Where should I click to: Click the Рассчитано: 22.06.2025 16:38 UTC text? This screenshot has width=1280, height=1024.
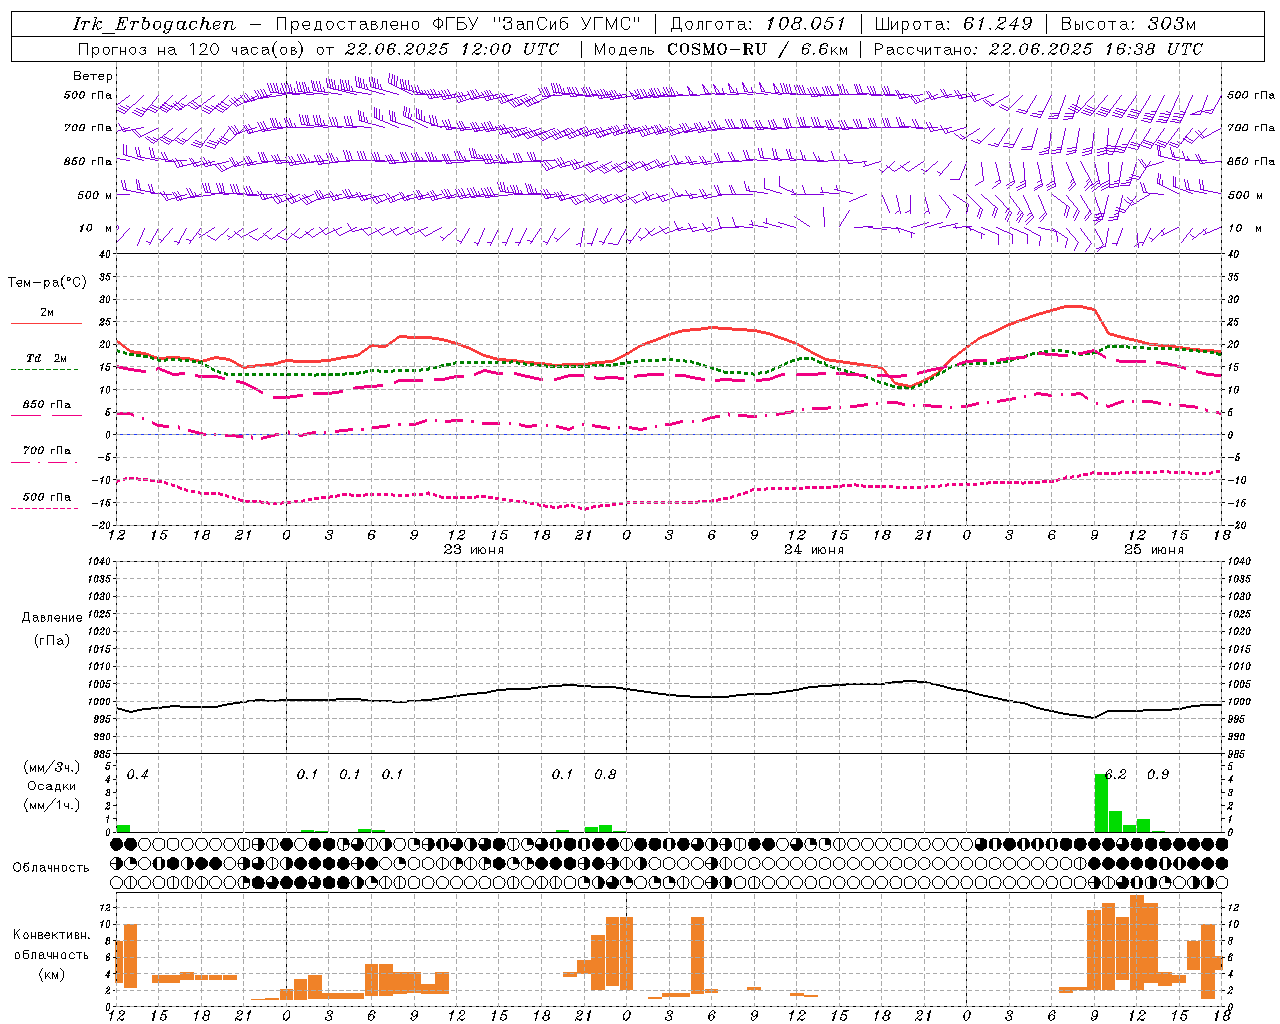[x=1038, y=49]
